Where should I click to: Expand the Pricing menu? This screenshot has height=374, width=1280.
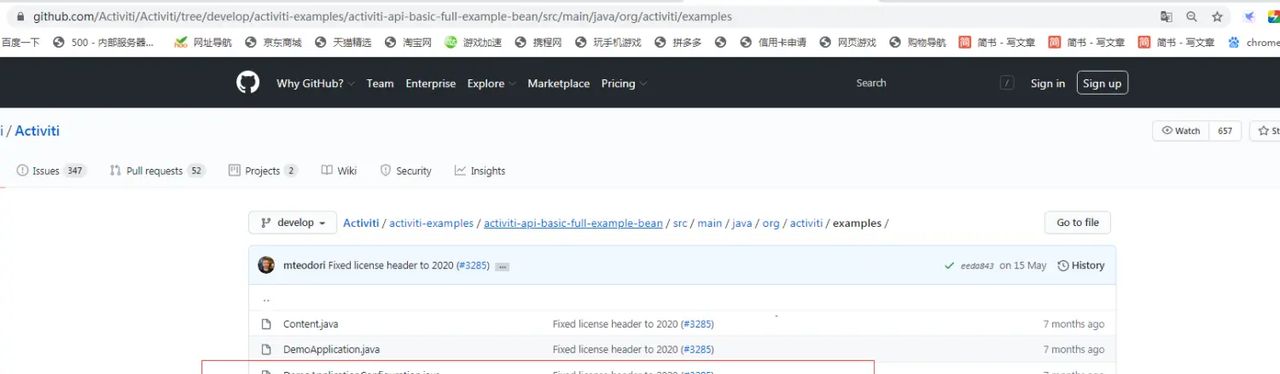coord(624,84)
